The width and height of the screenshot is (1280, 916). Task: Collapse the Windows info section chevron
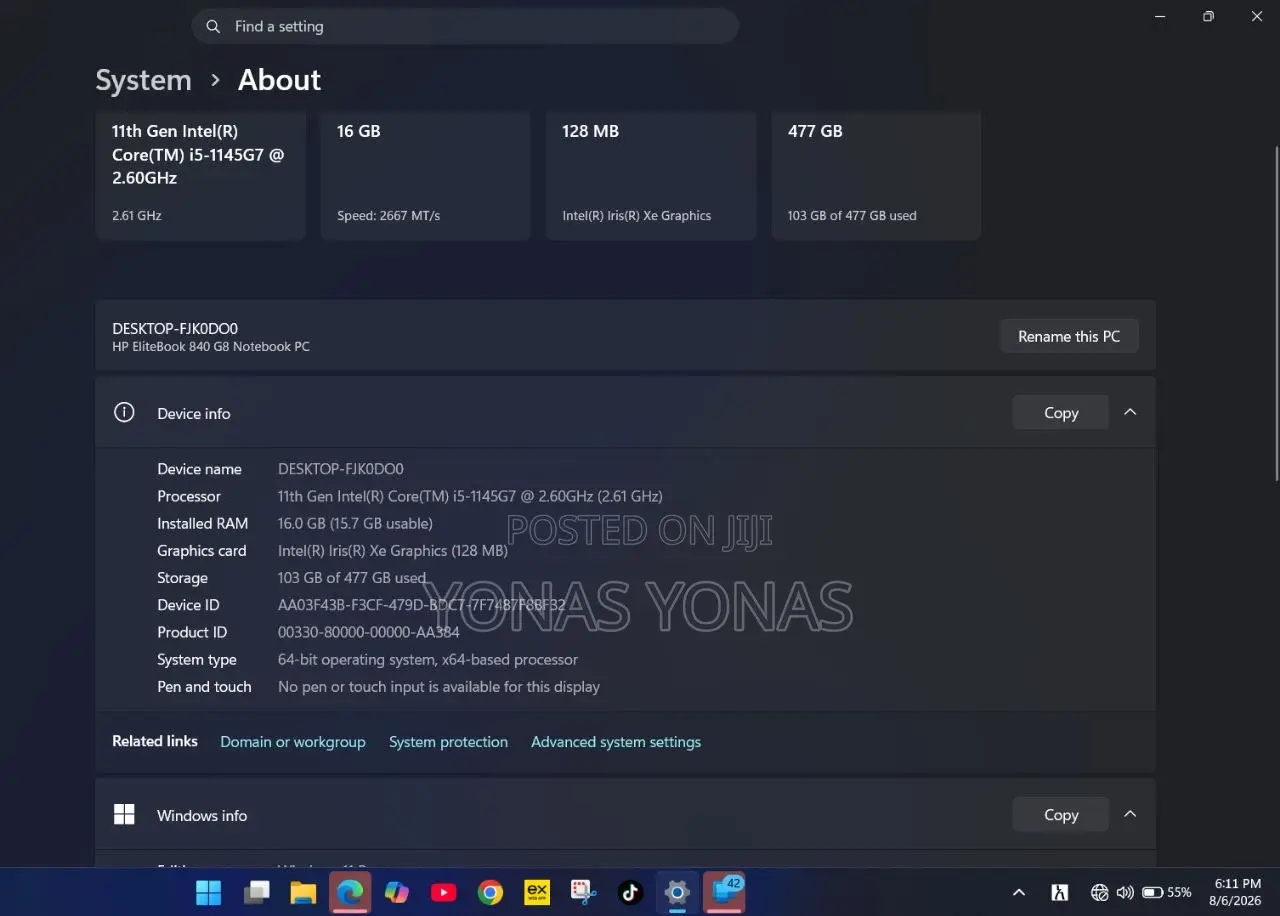tap(1130, 814)
